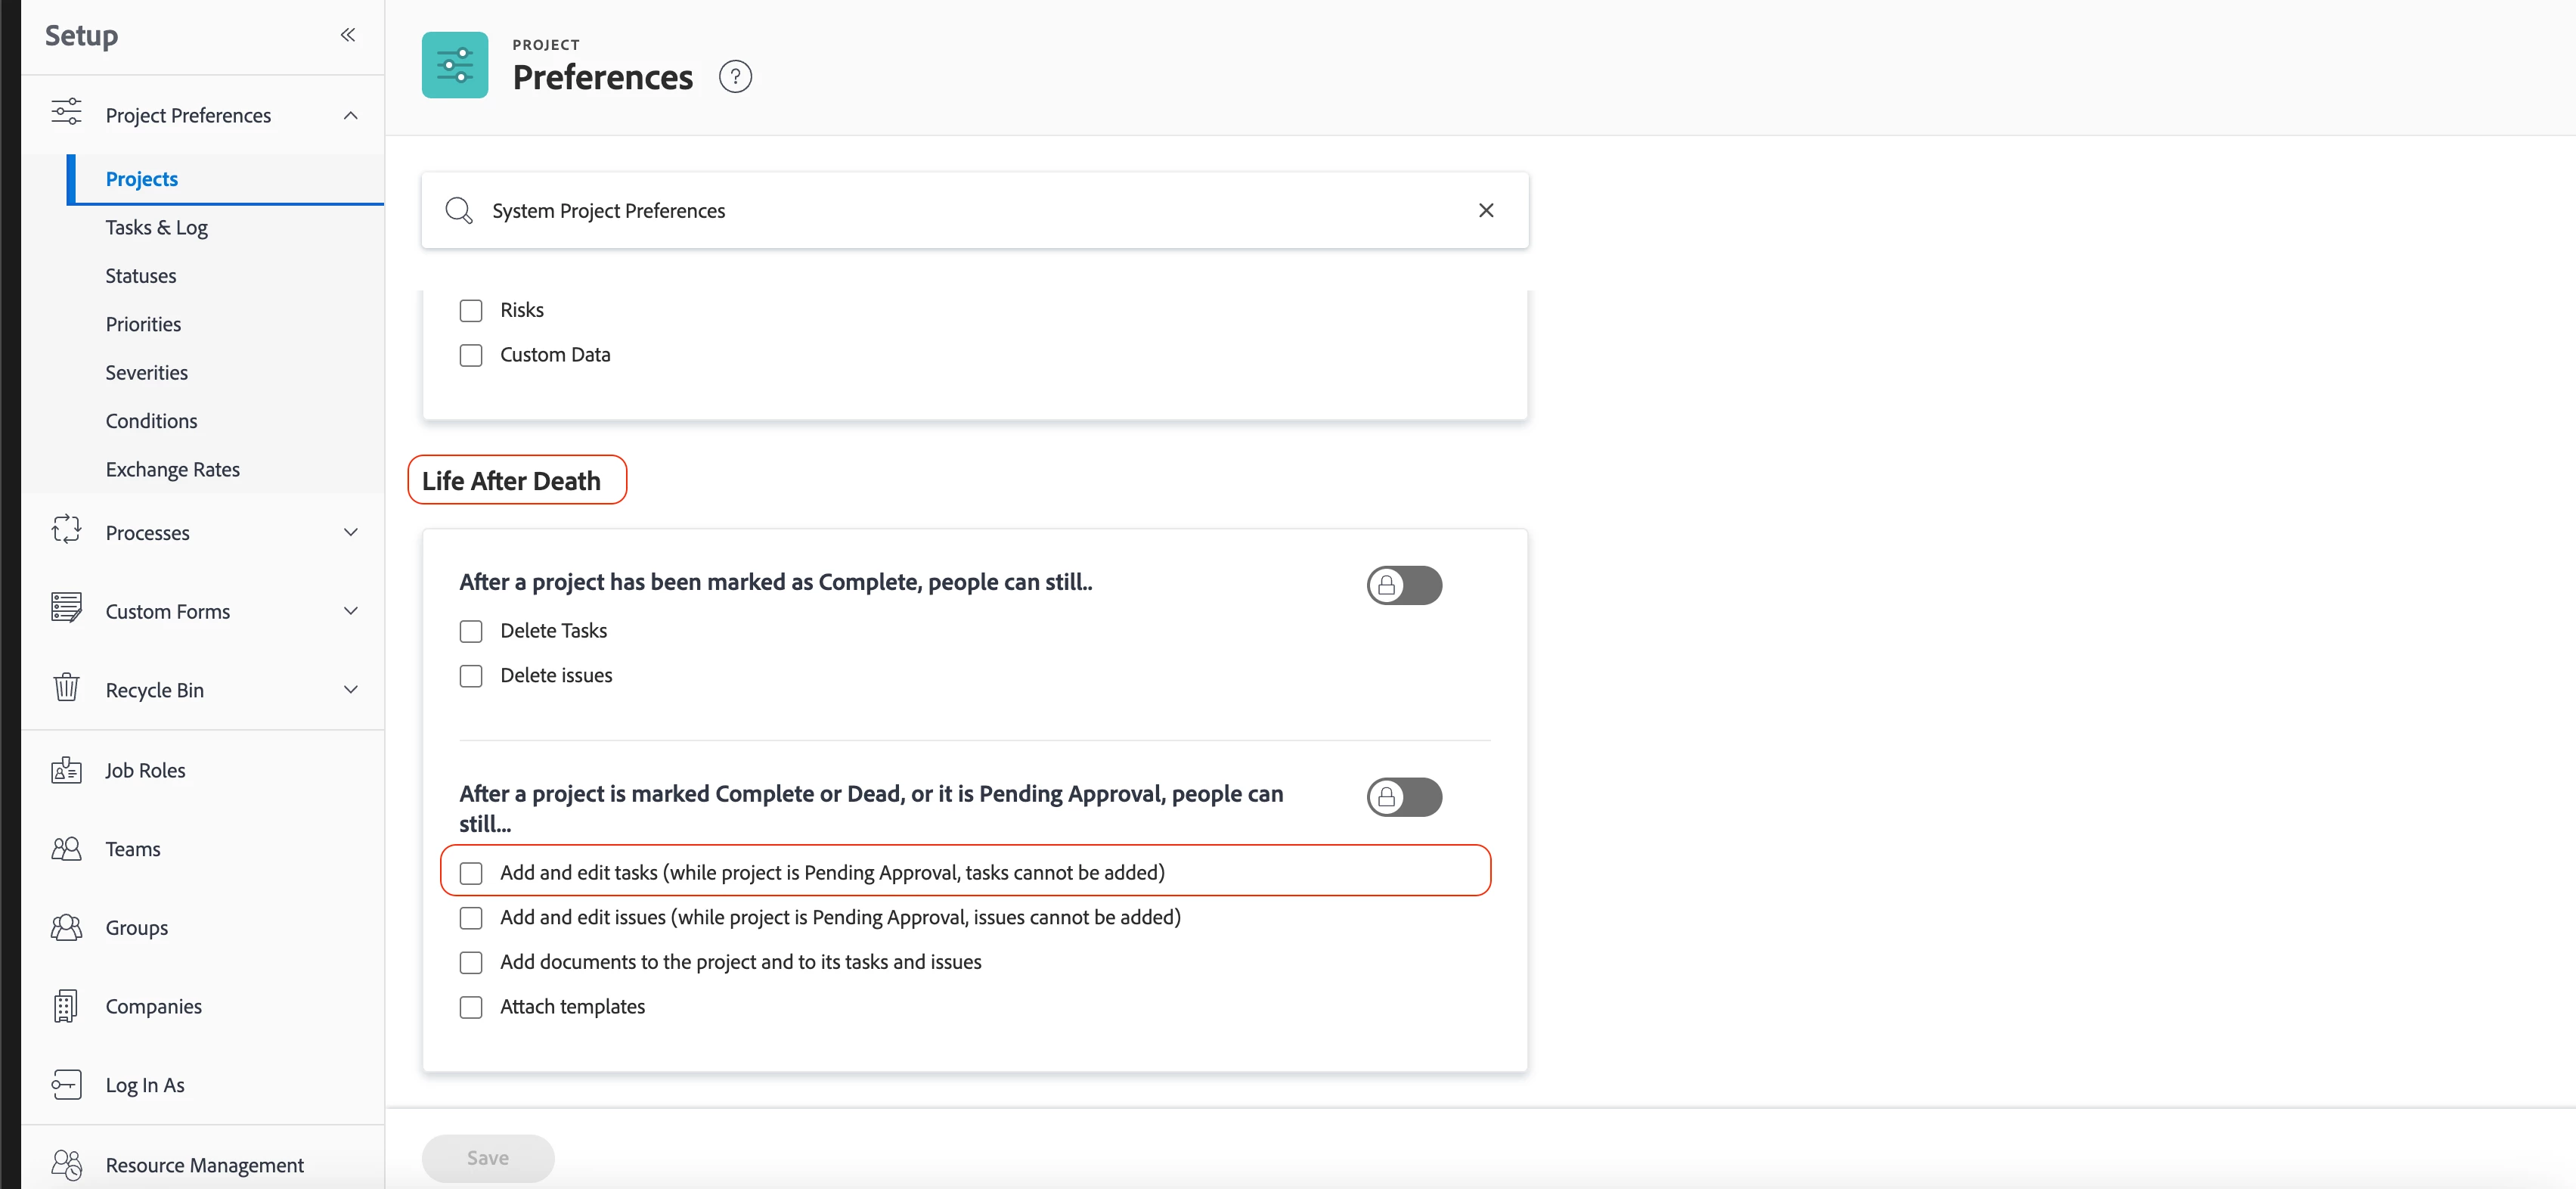Click the Teams people icon
The width and height of the screenshot is (2576, 1189).
(66, 849)
